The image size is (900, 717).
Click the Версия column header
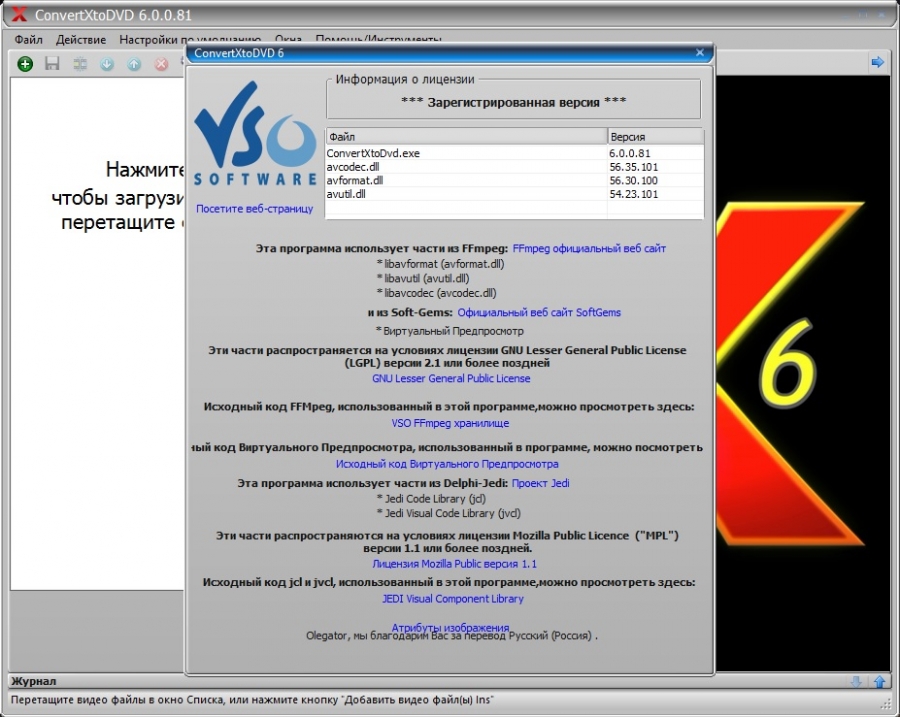[x=655, y=137]
